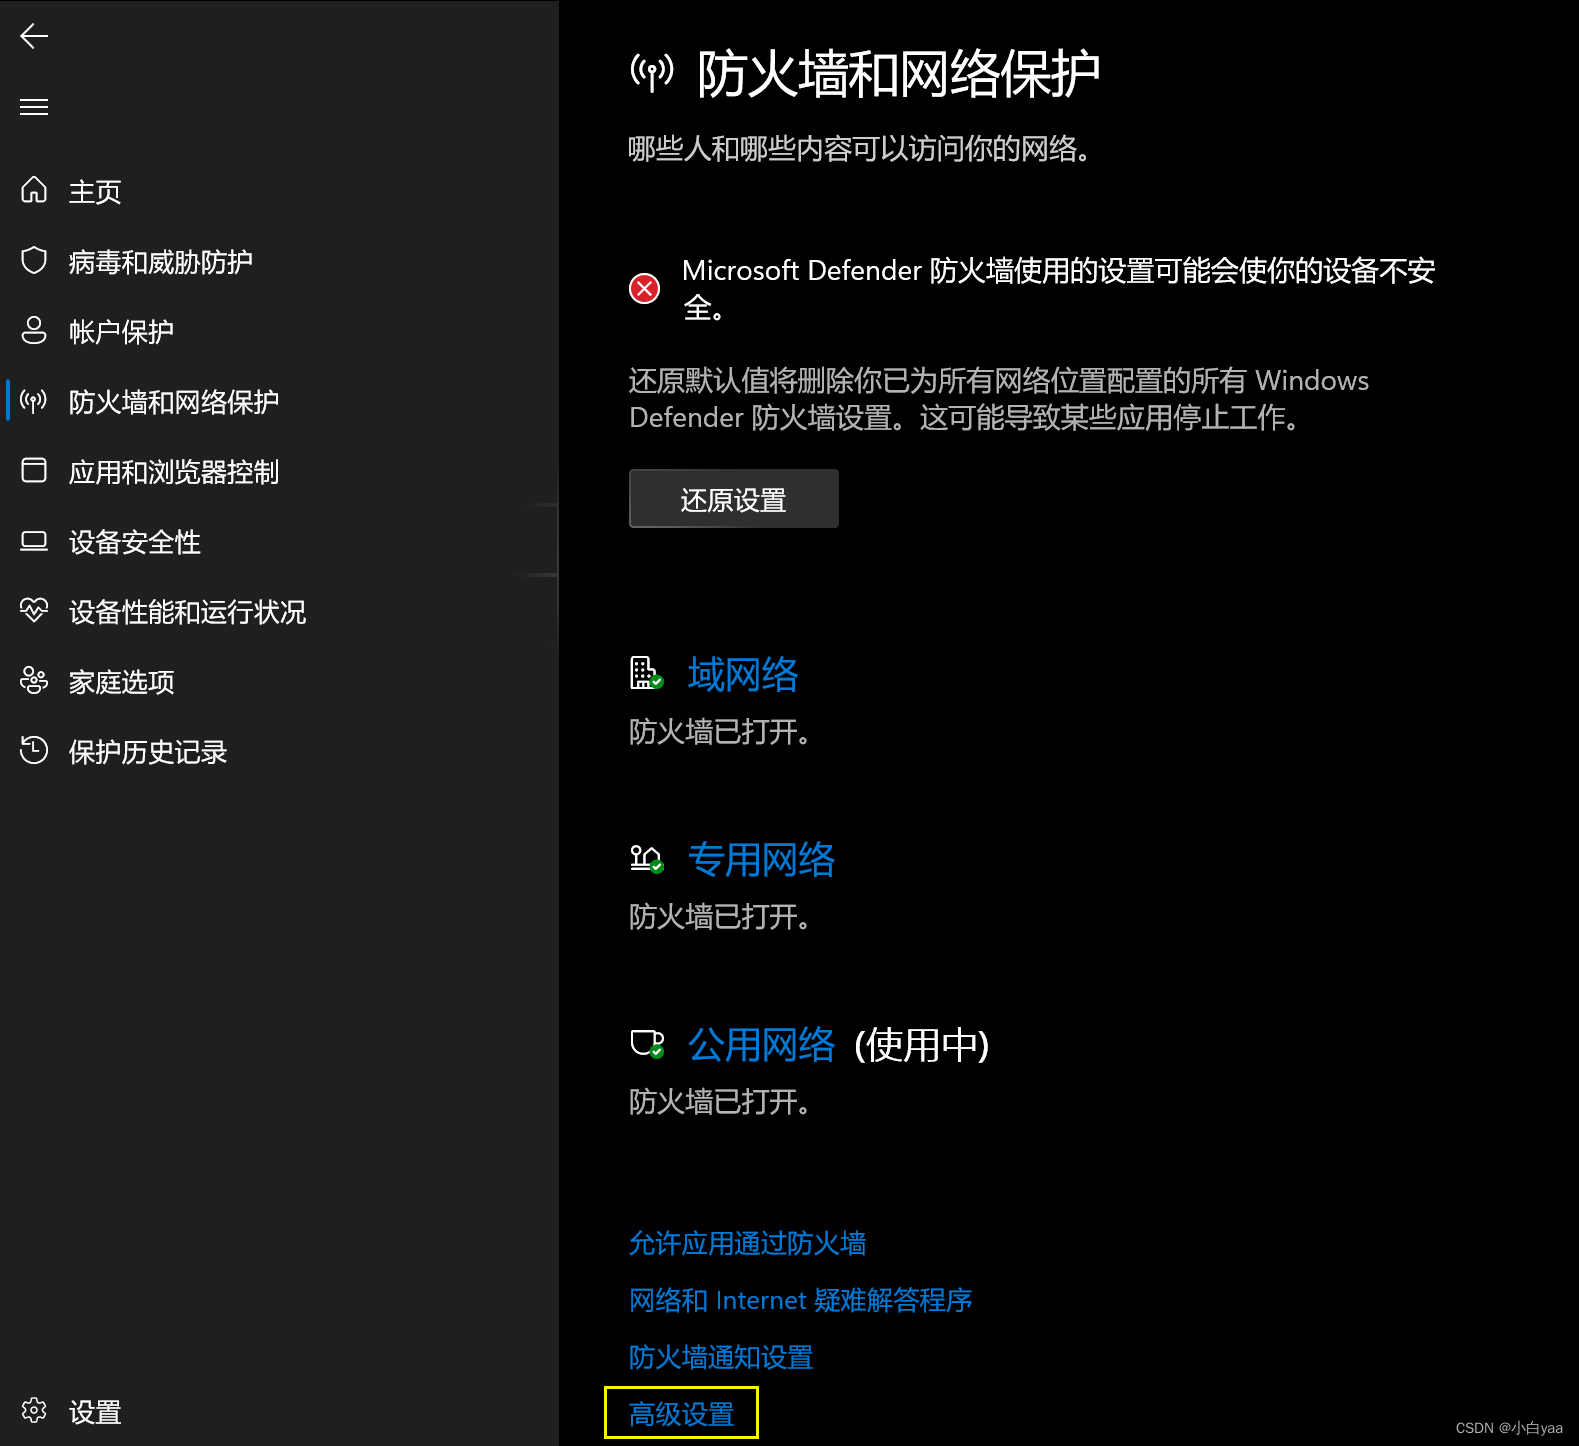Click 防火墙已打开 under 域网络
The height and width of the screenshot is (1446, 1579).
pyautogui.click(x=719, y=732)
